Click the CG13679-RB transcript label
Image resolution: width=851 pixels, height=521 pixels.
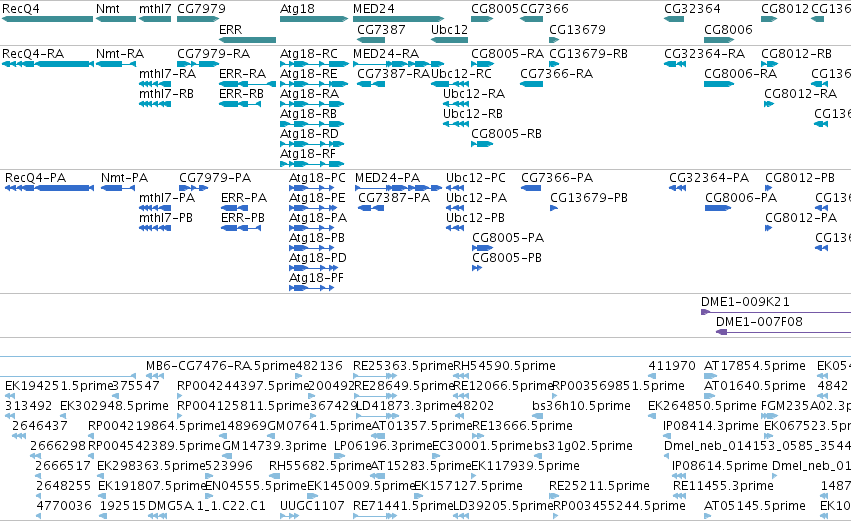pos(589,54)
